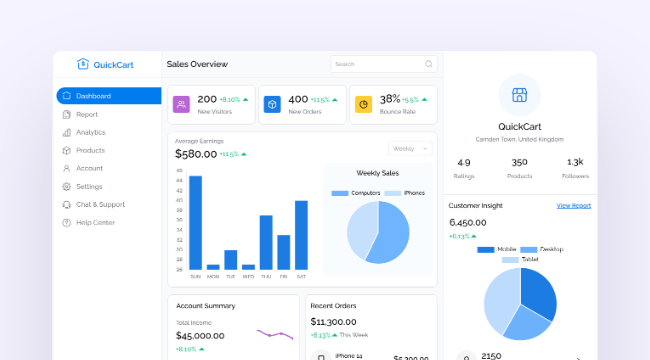Viewport: 650px width, 360px height.
Task: Click the THU bar in earnings chart
Action: pos(266,243)
